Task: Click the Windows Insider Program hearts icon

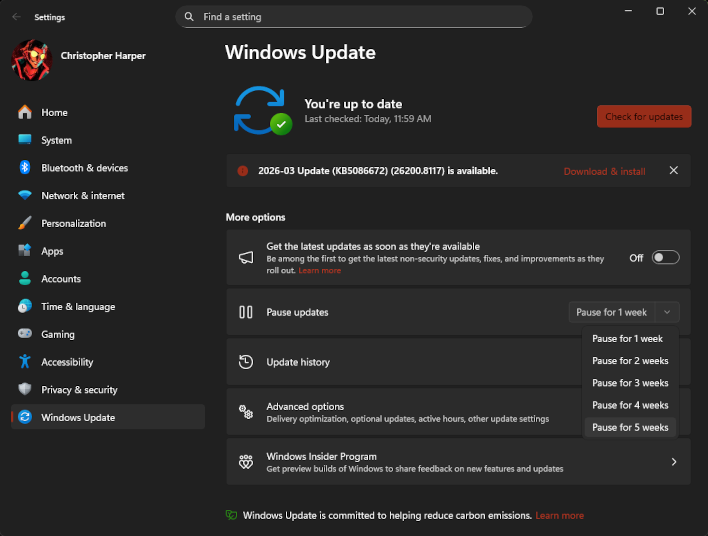Action: tap(246, 461)
